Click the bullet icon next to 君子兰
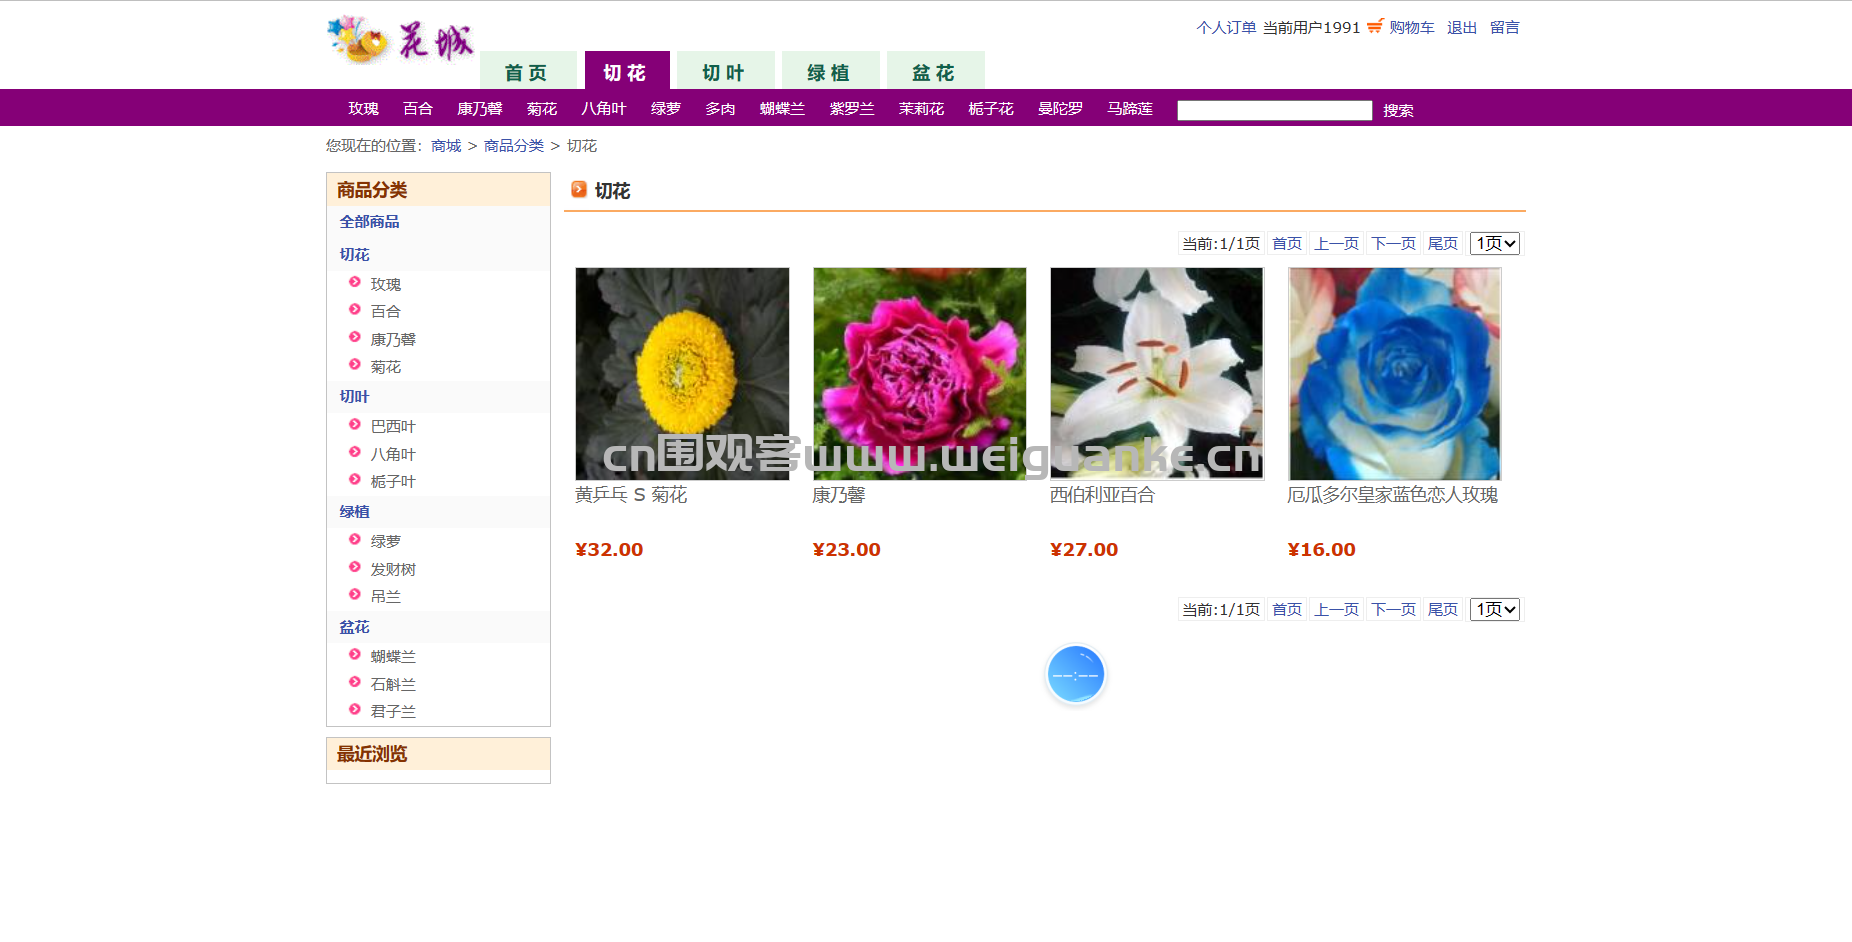This screenshot has width=1852, height=942. point(355,709)
